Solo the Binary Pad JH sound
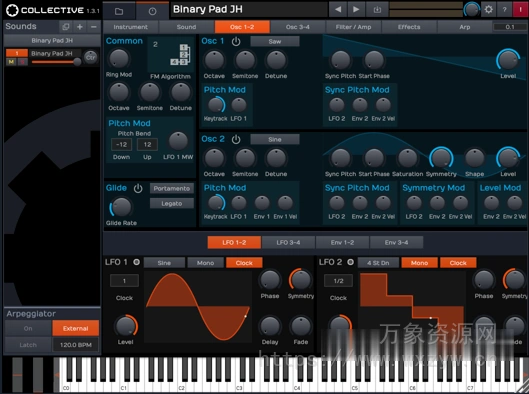Viewport: 529px width, 394px height. click(x=22, y=61)
